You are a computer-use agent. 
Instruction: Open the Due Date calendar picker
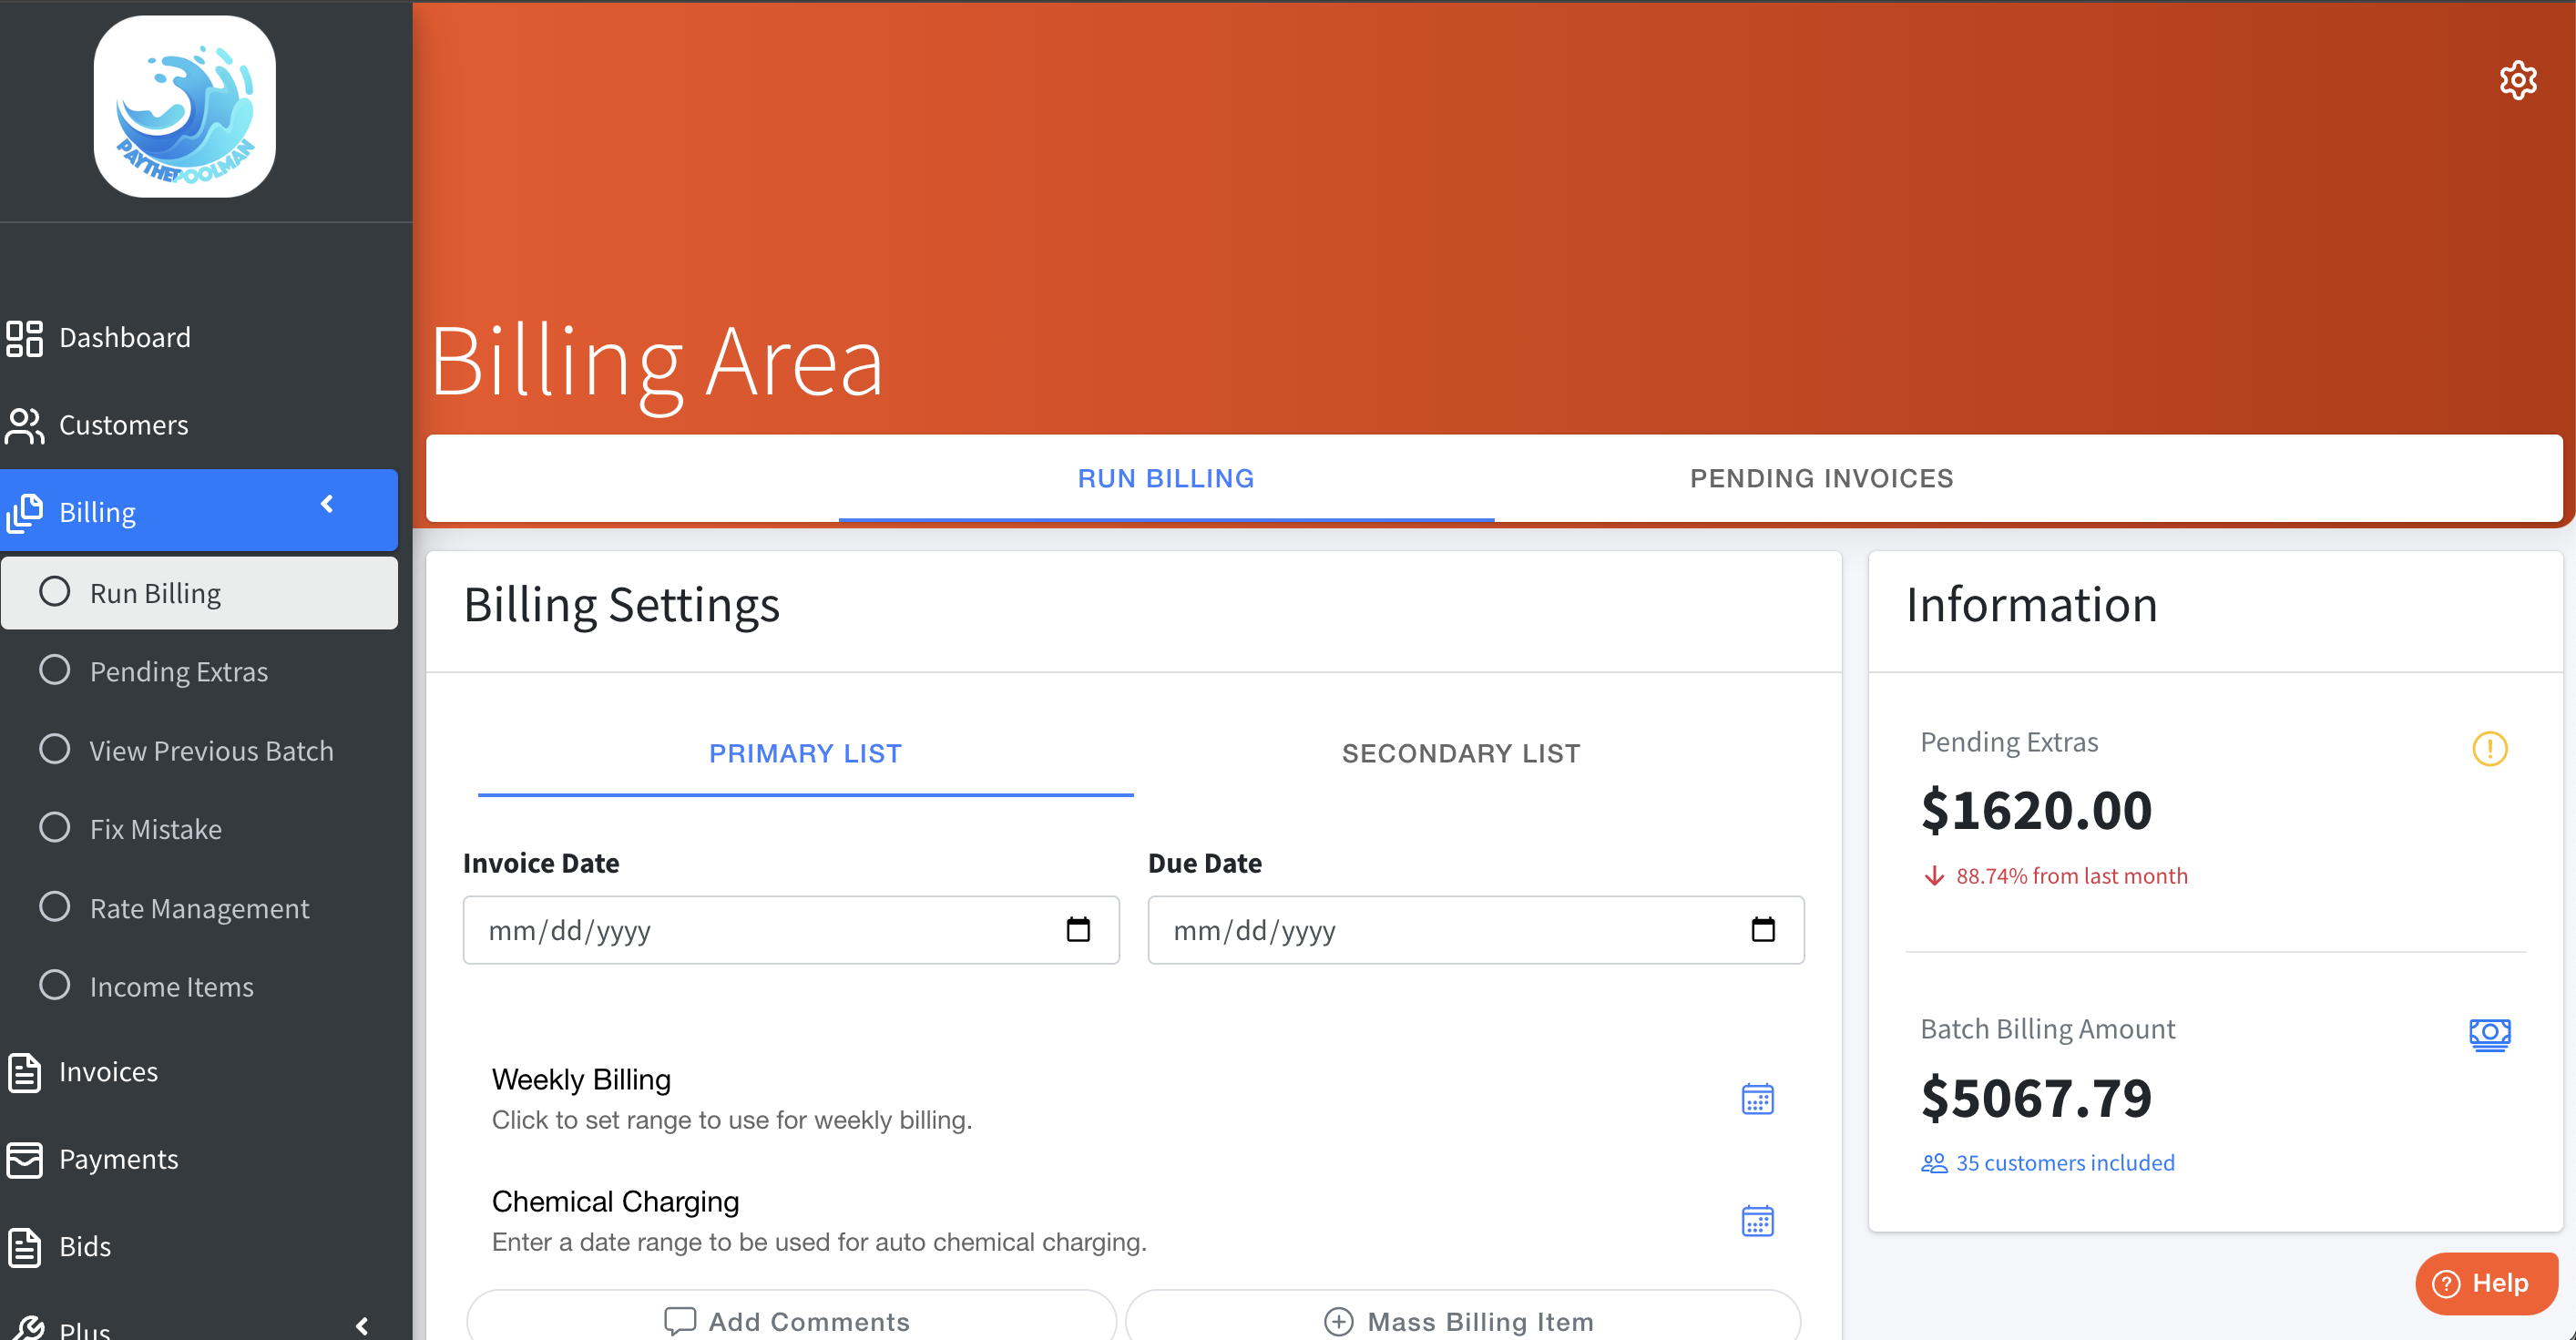tap(1762, 930)
